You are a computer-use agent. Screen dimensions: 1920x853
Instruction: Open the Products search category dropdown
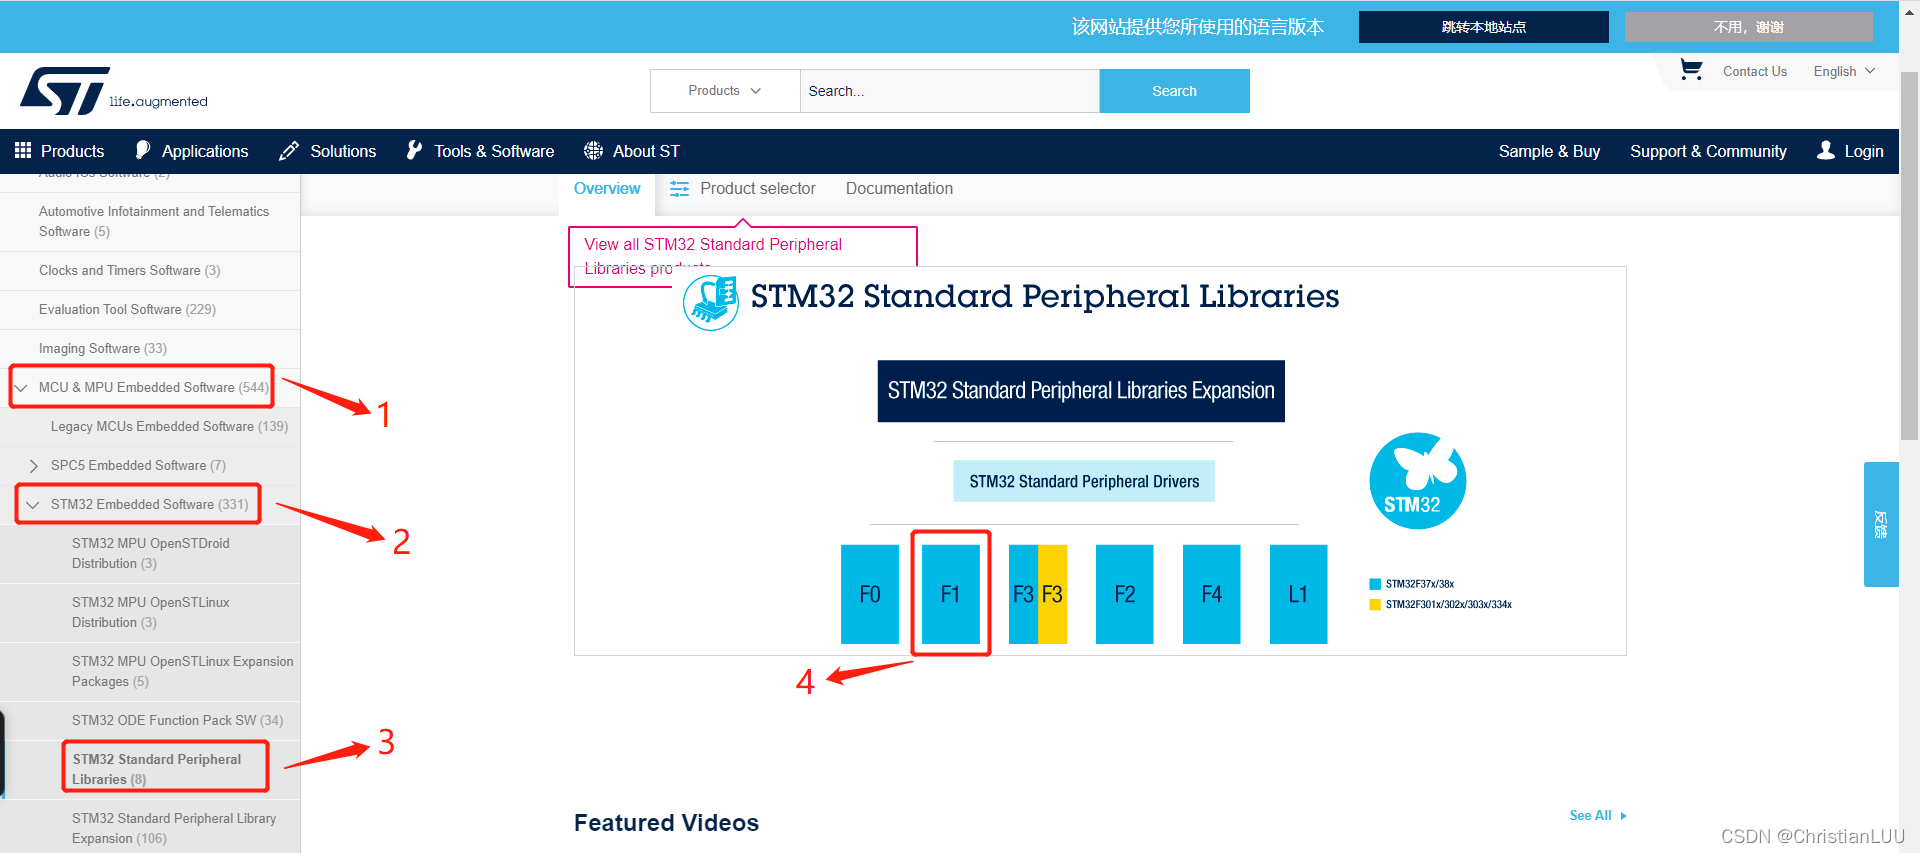click(725, 91)
